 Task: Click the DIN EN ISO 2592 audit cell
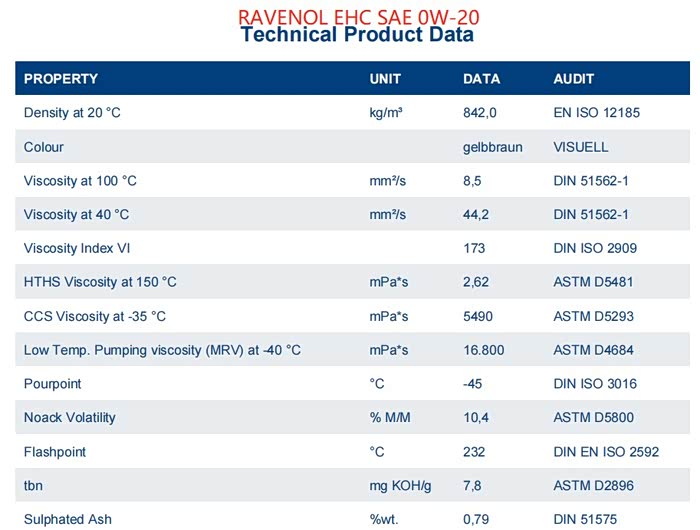pos(606,452)
